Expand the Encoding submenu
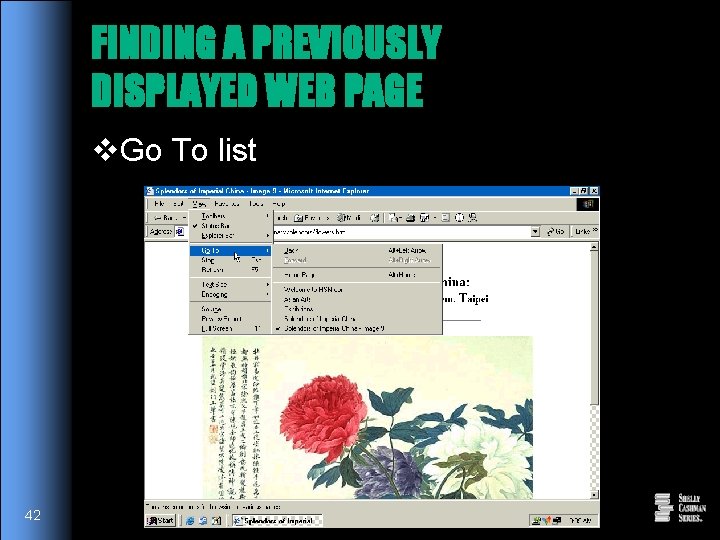Viewport: 720px width, 540px height. 231,295
